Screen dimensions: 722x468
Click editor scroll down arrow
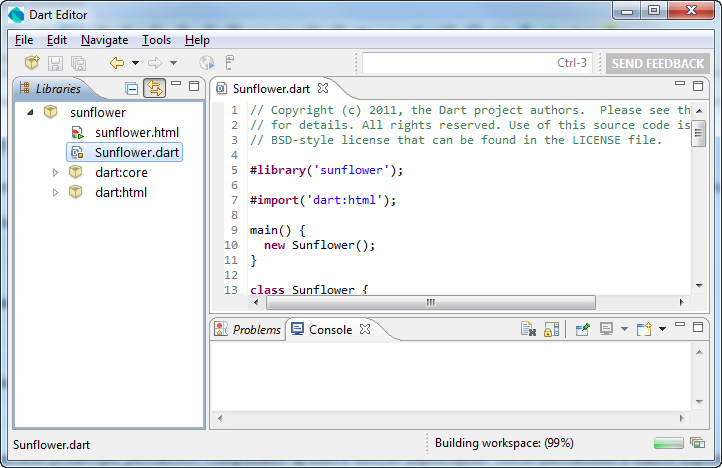[x=699, y=286]
